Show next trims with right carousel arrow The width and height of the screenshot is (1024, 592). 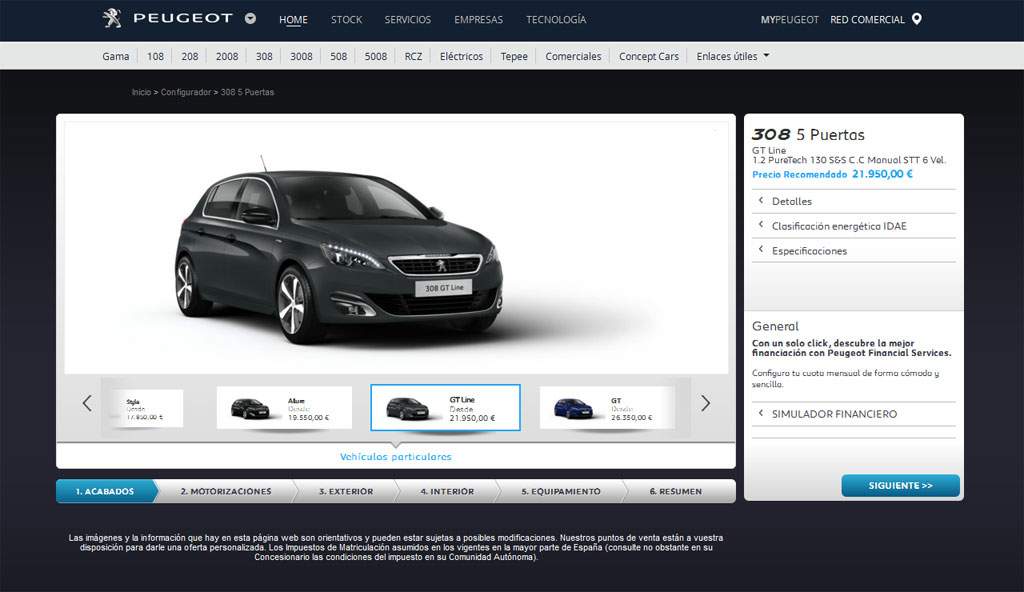tap(705, 403)
